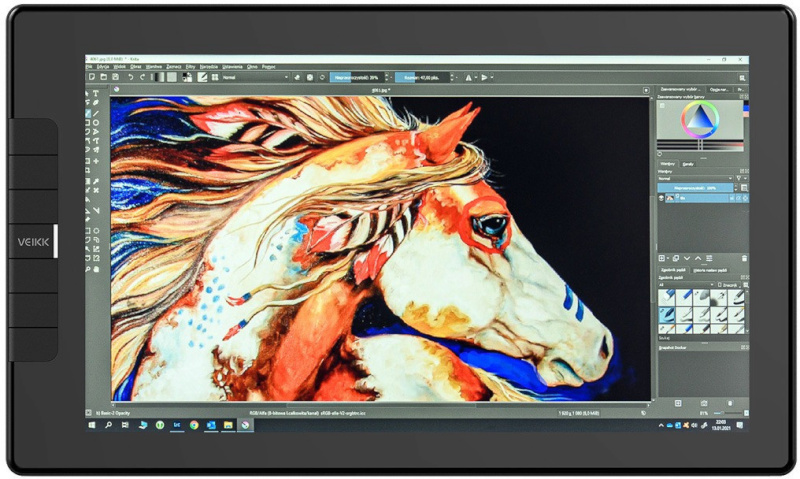Open the Obraz menu
Image resolution: width=800 pixels, height=479 pixels.
pos(136,67)
